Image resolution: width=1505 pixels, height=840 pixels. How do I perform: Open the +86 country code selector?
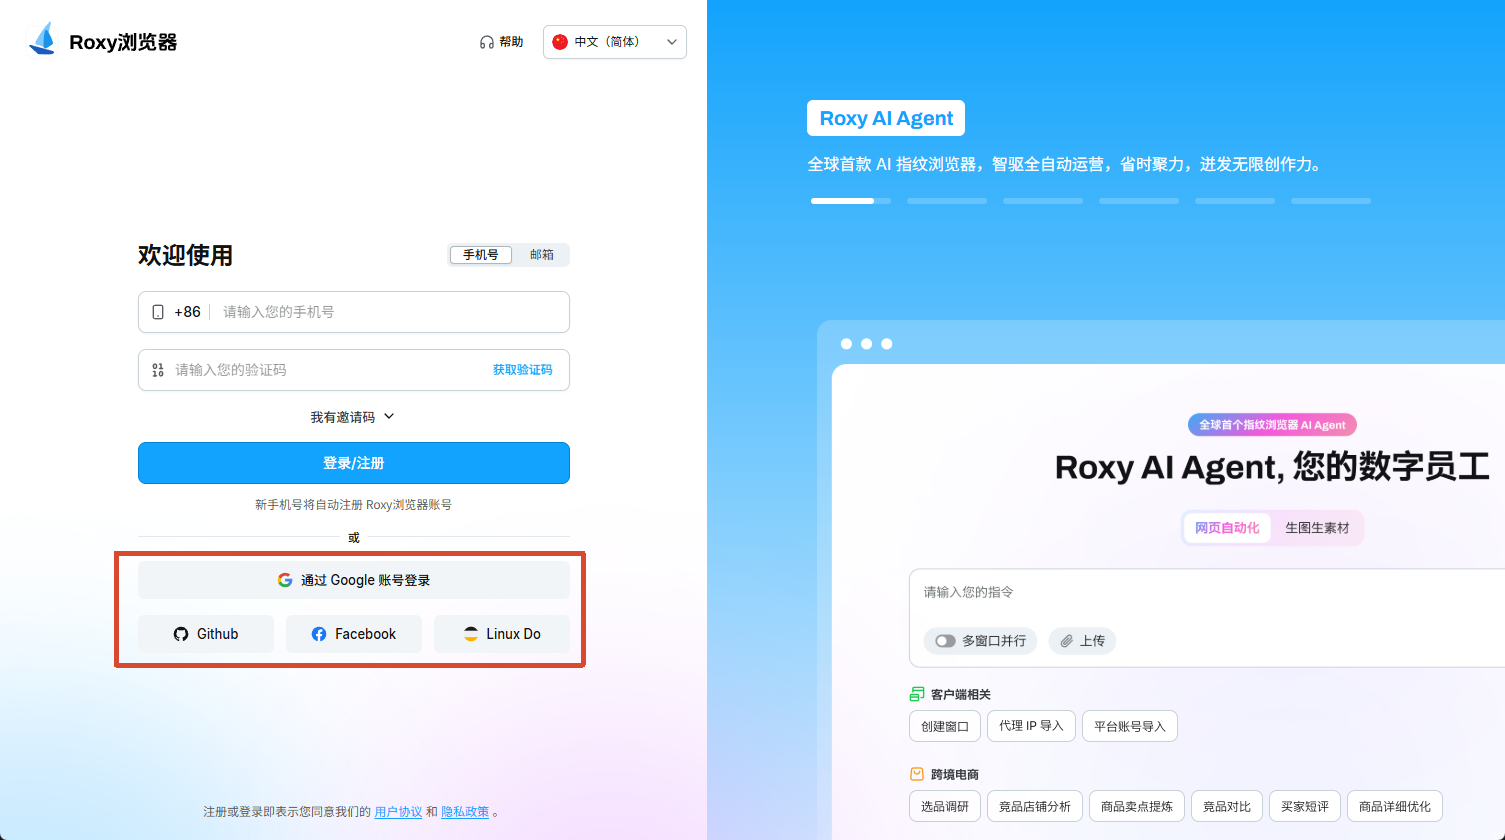[x=187, y=312]
